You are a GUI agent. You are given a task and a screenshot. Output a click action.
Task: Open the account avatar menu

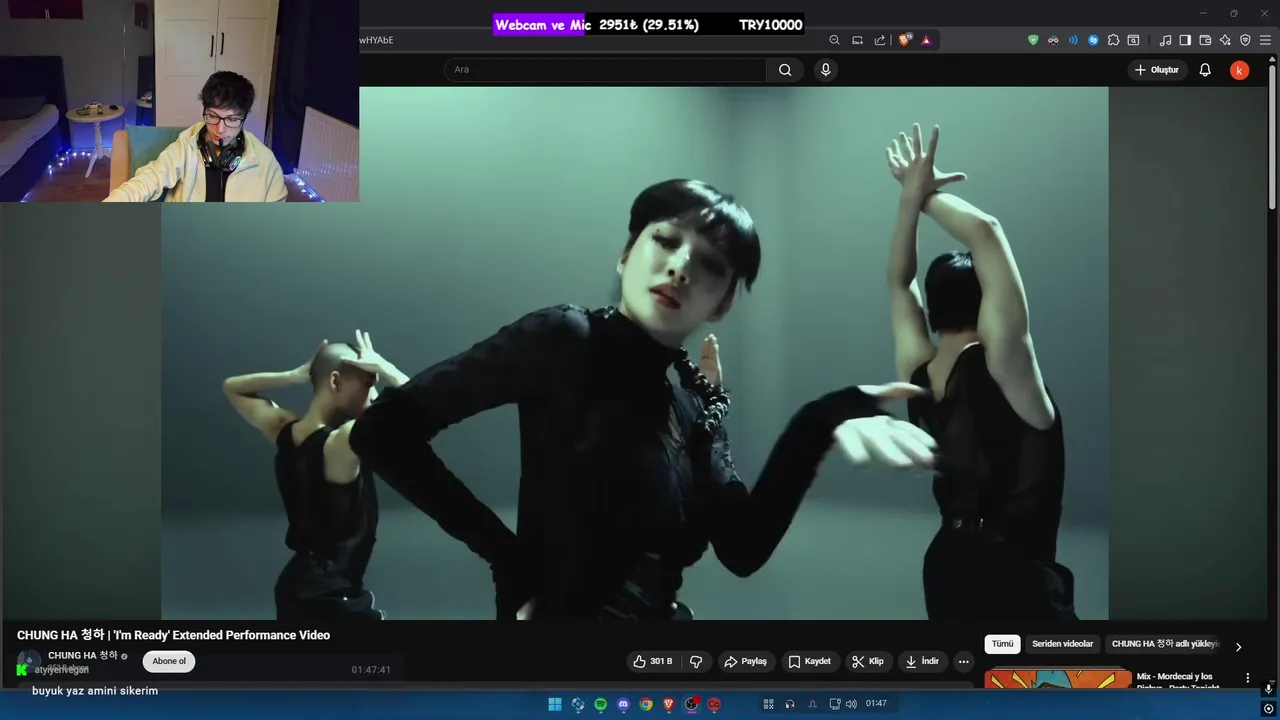tap(1239, 70)
